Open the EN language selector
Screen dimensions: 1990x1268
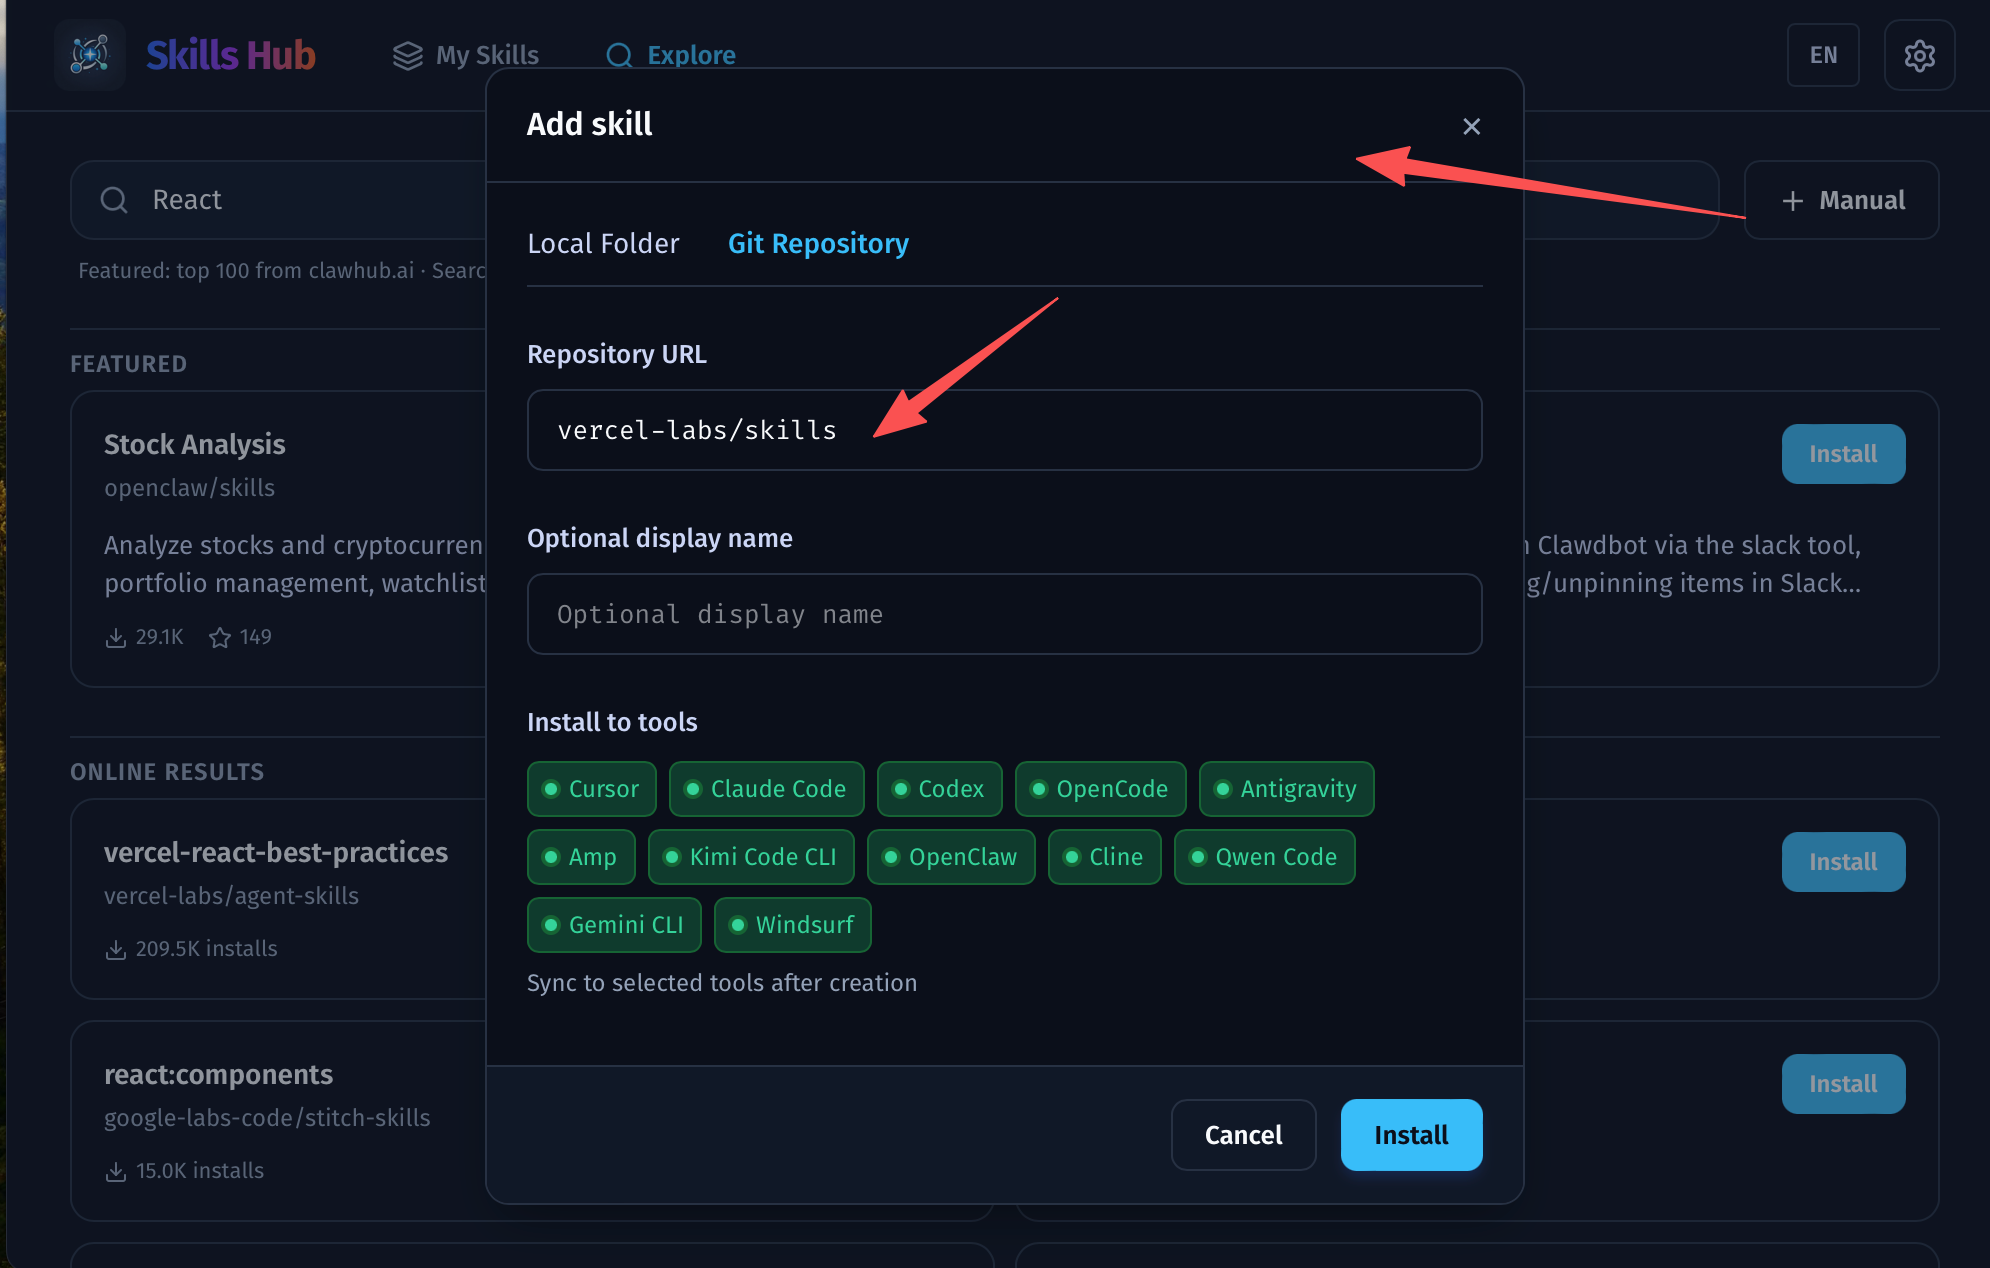[1822, 55]
